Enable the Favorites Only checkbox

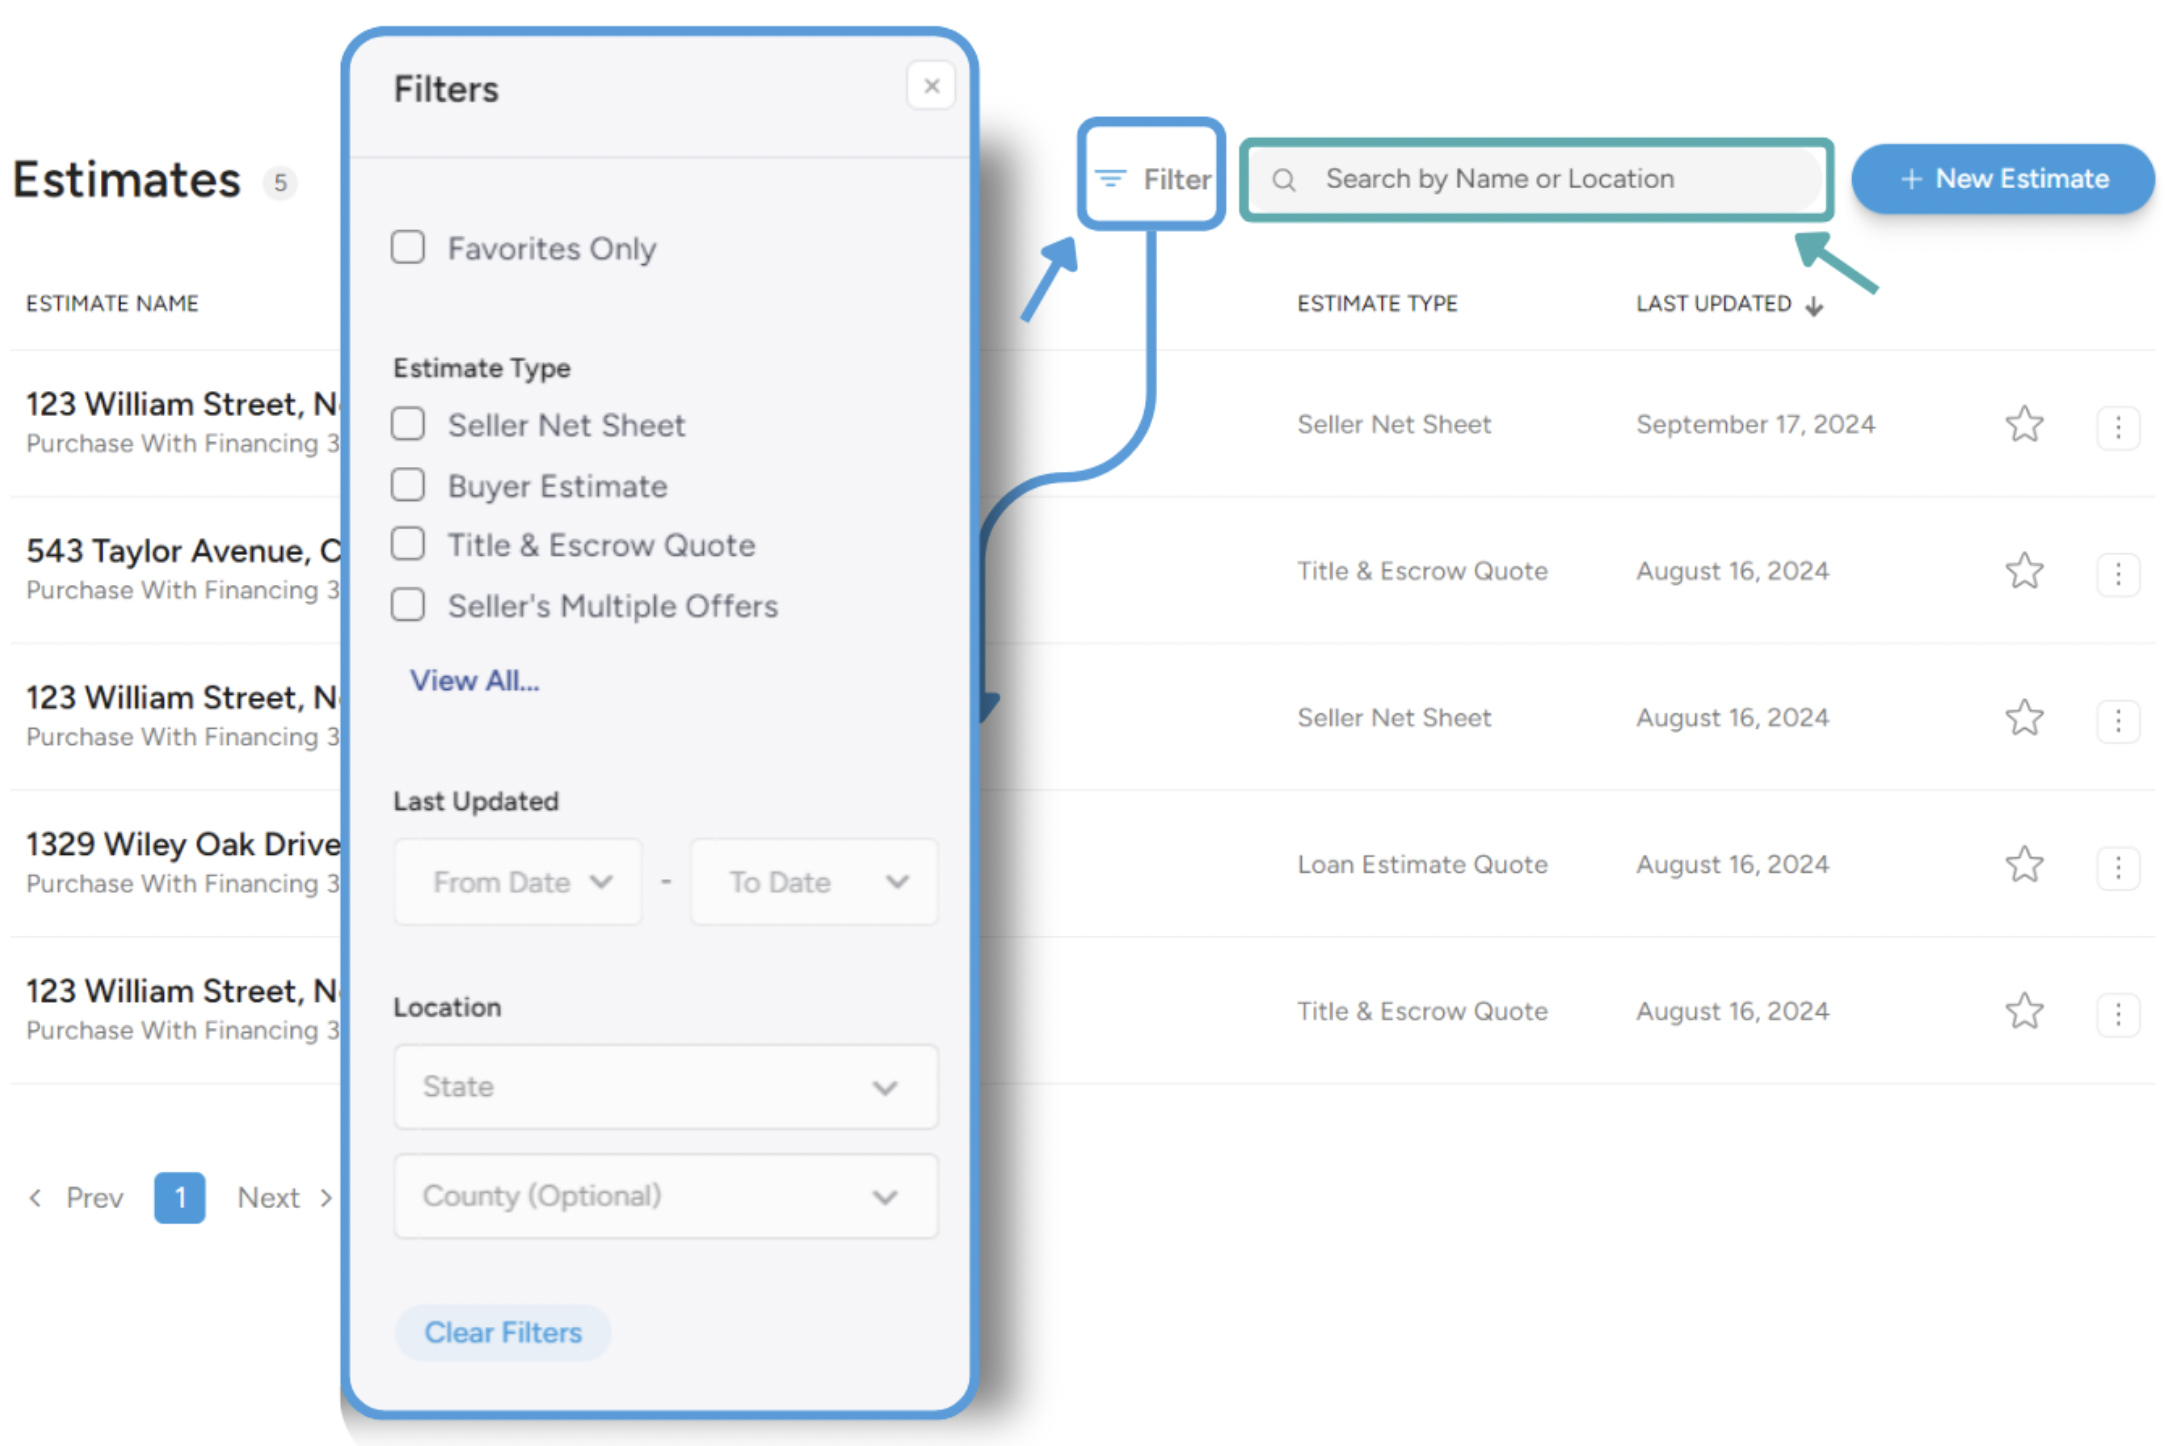pyautogui.click(x=408, y=247)
